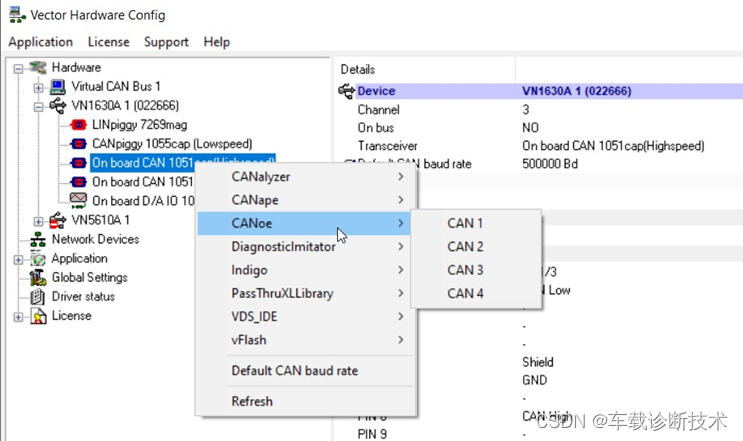Click the Hardware root node icon
The image size is (743, 441).
point(38,67)
